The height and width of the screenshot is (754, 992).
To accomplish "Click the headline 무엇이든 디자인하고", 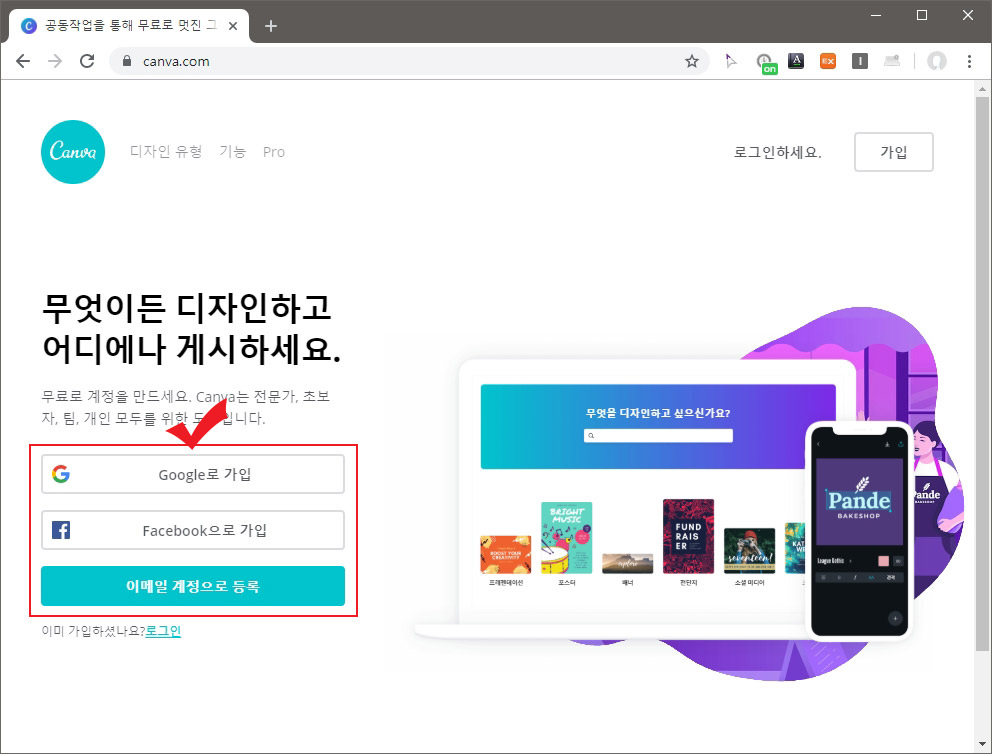I will 187,307.
